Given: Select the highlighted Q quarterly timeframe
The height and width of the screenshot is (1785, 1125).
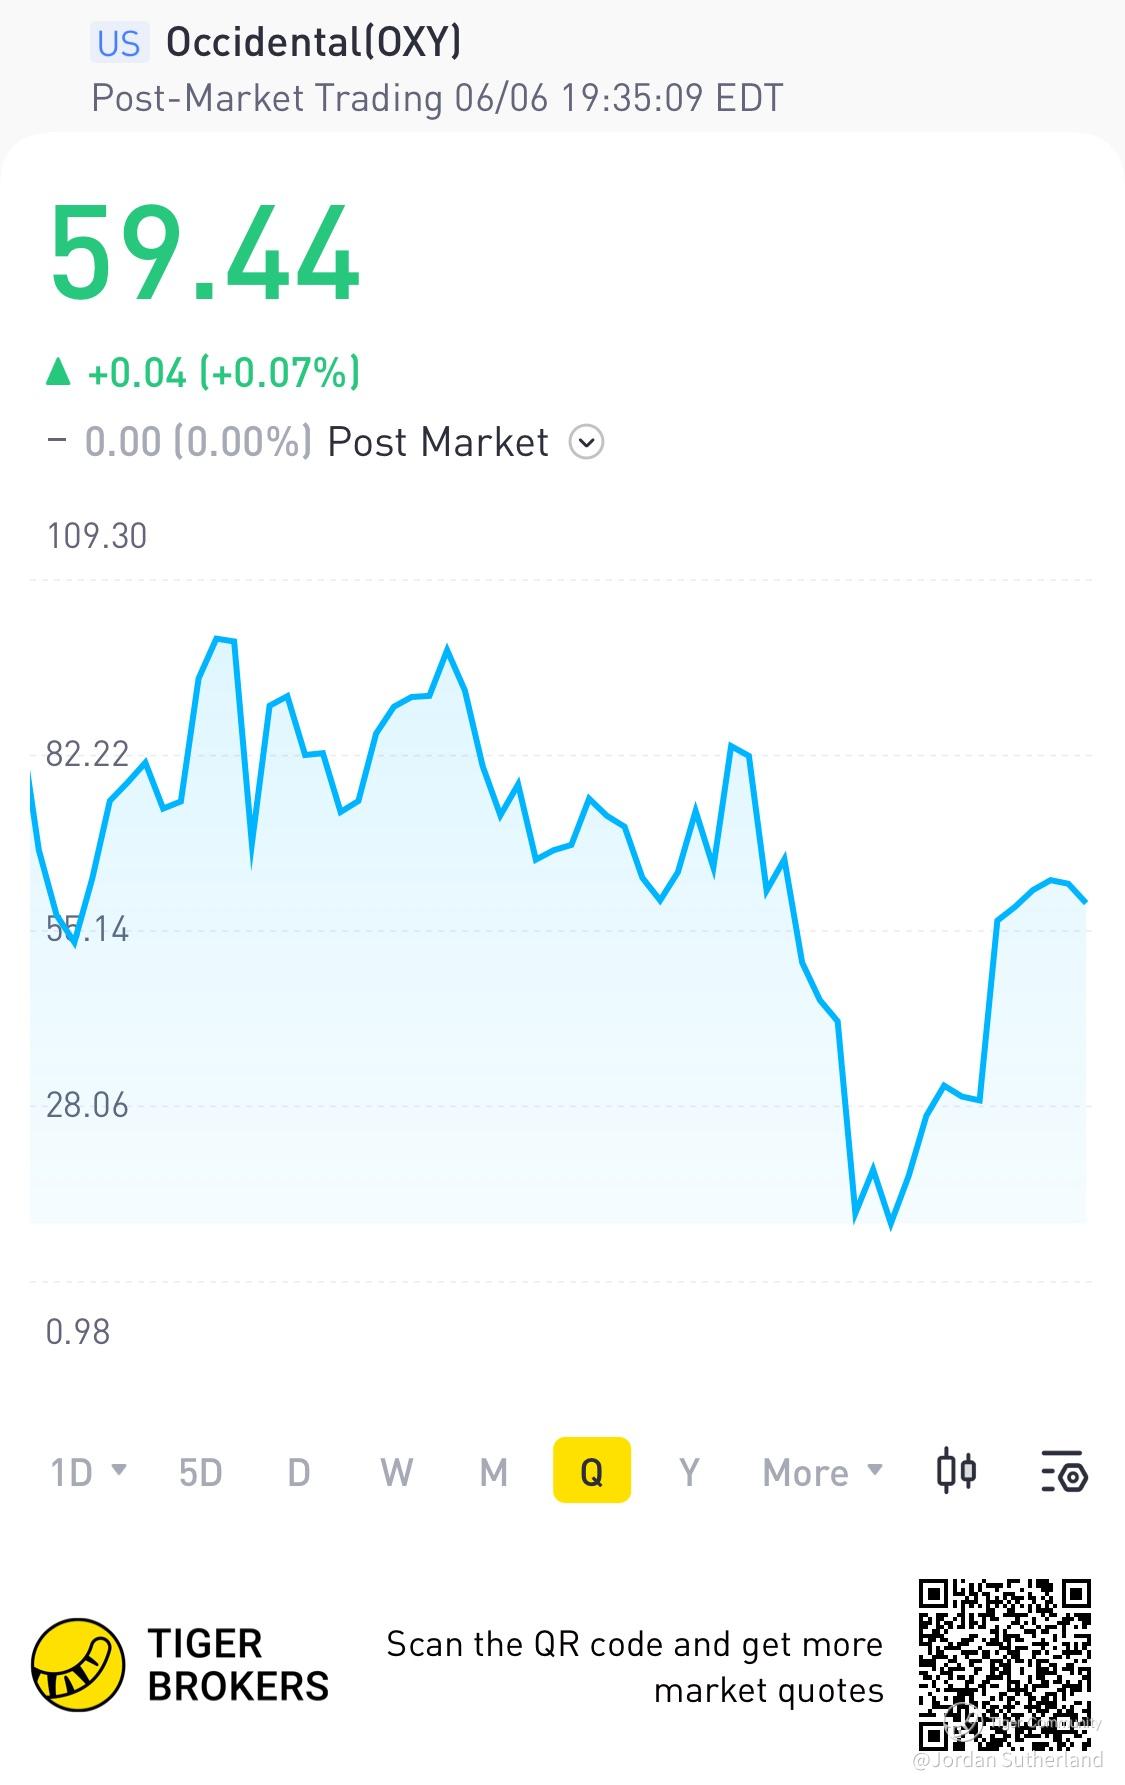Looking at the screenshot, I should point(592,1470).
